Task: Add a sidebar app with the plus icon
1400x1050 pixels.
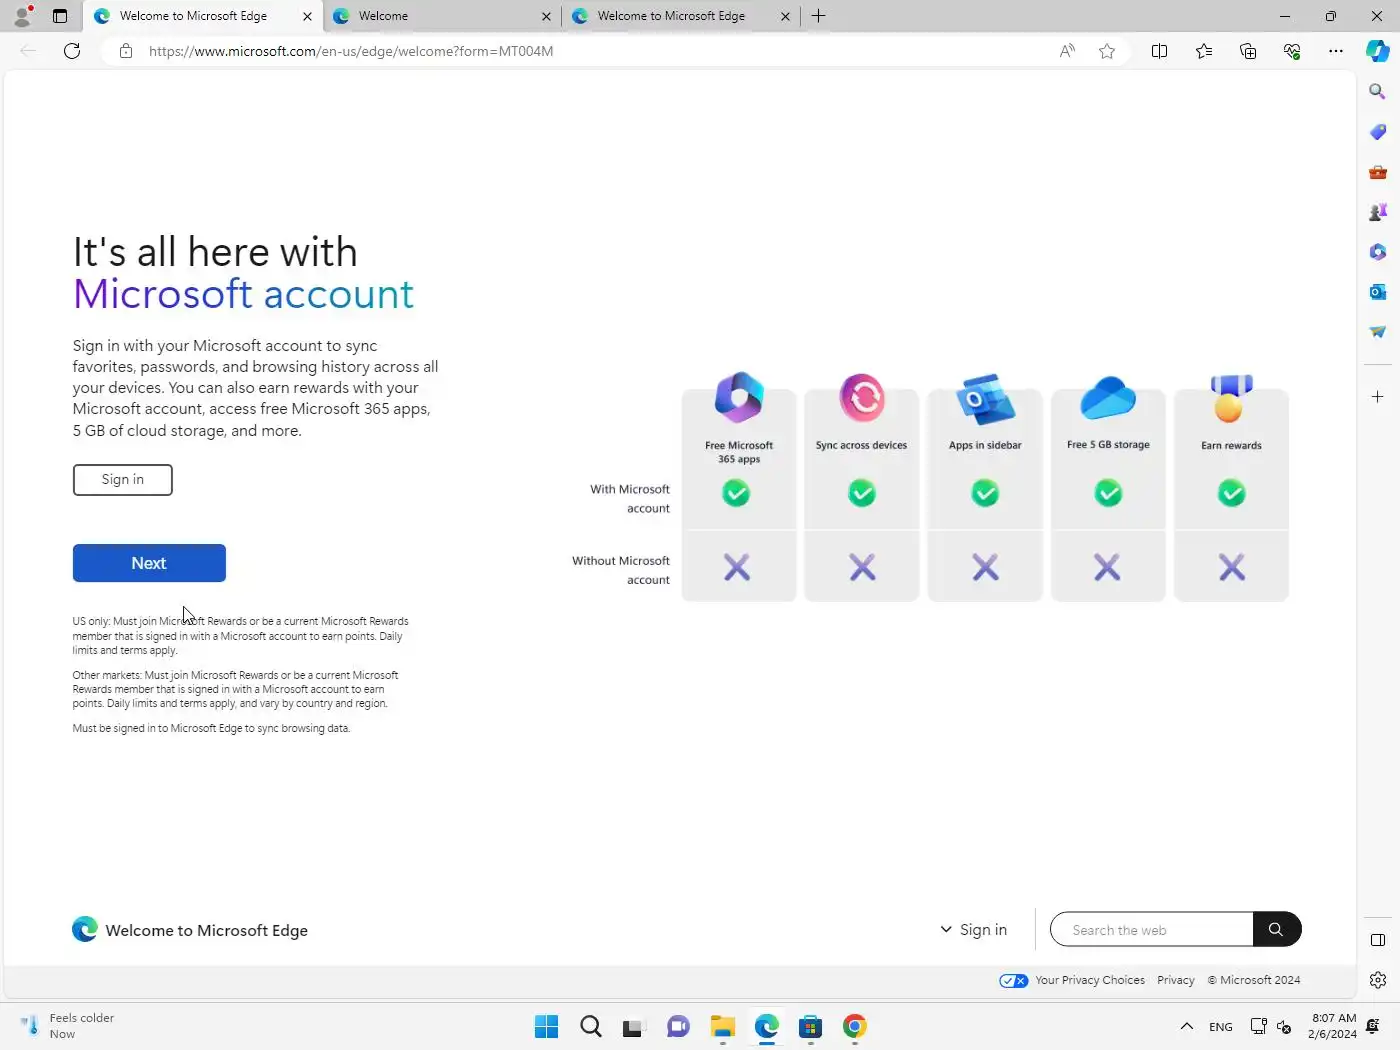Action: click(1377, 397)
